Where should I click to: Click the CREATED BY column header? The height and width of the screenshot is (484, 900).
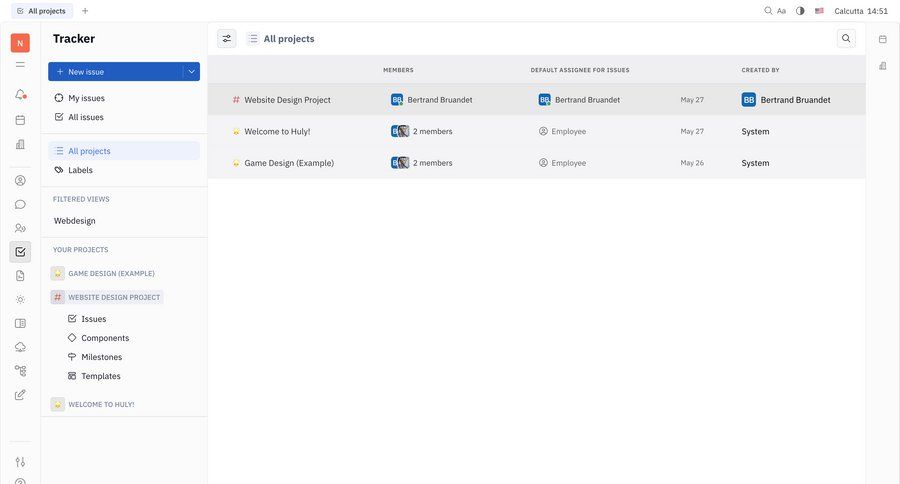coord(760,70)
